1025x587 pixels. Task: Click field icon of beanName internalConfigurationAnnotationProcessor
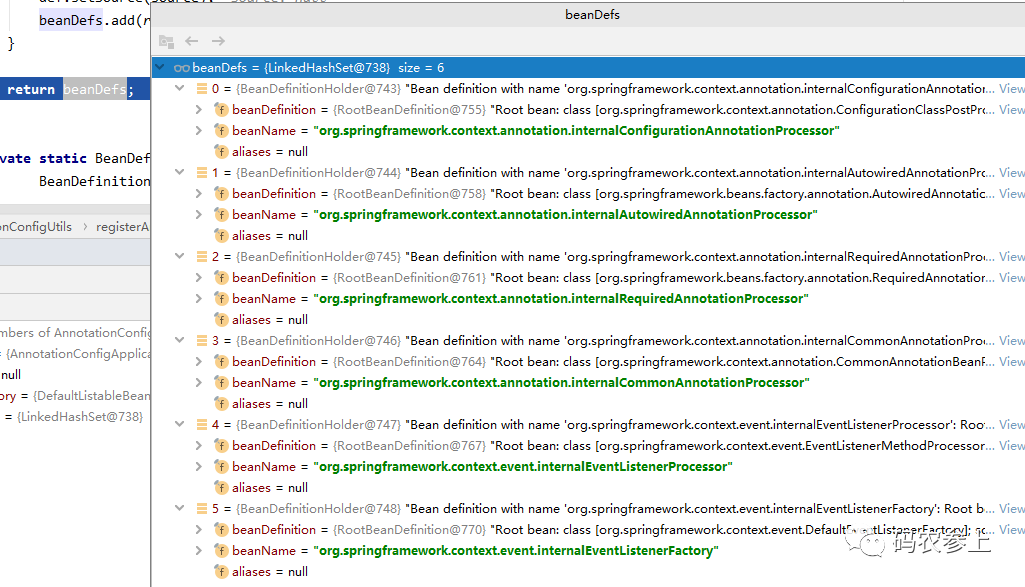pyautogui.click(x=221, y=131)
